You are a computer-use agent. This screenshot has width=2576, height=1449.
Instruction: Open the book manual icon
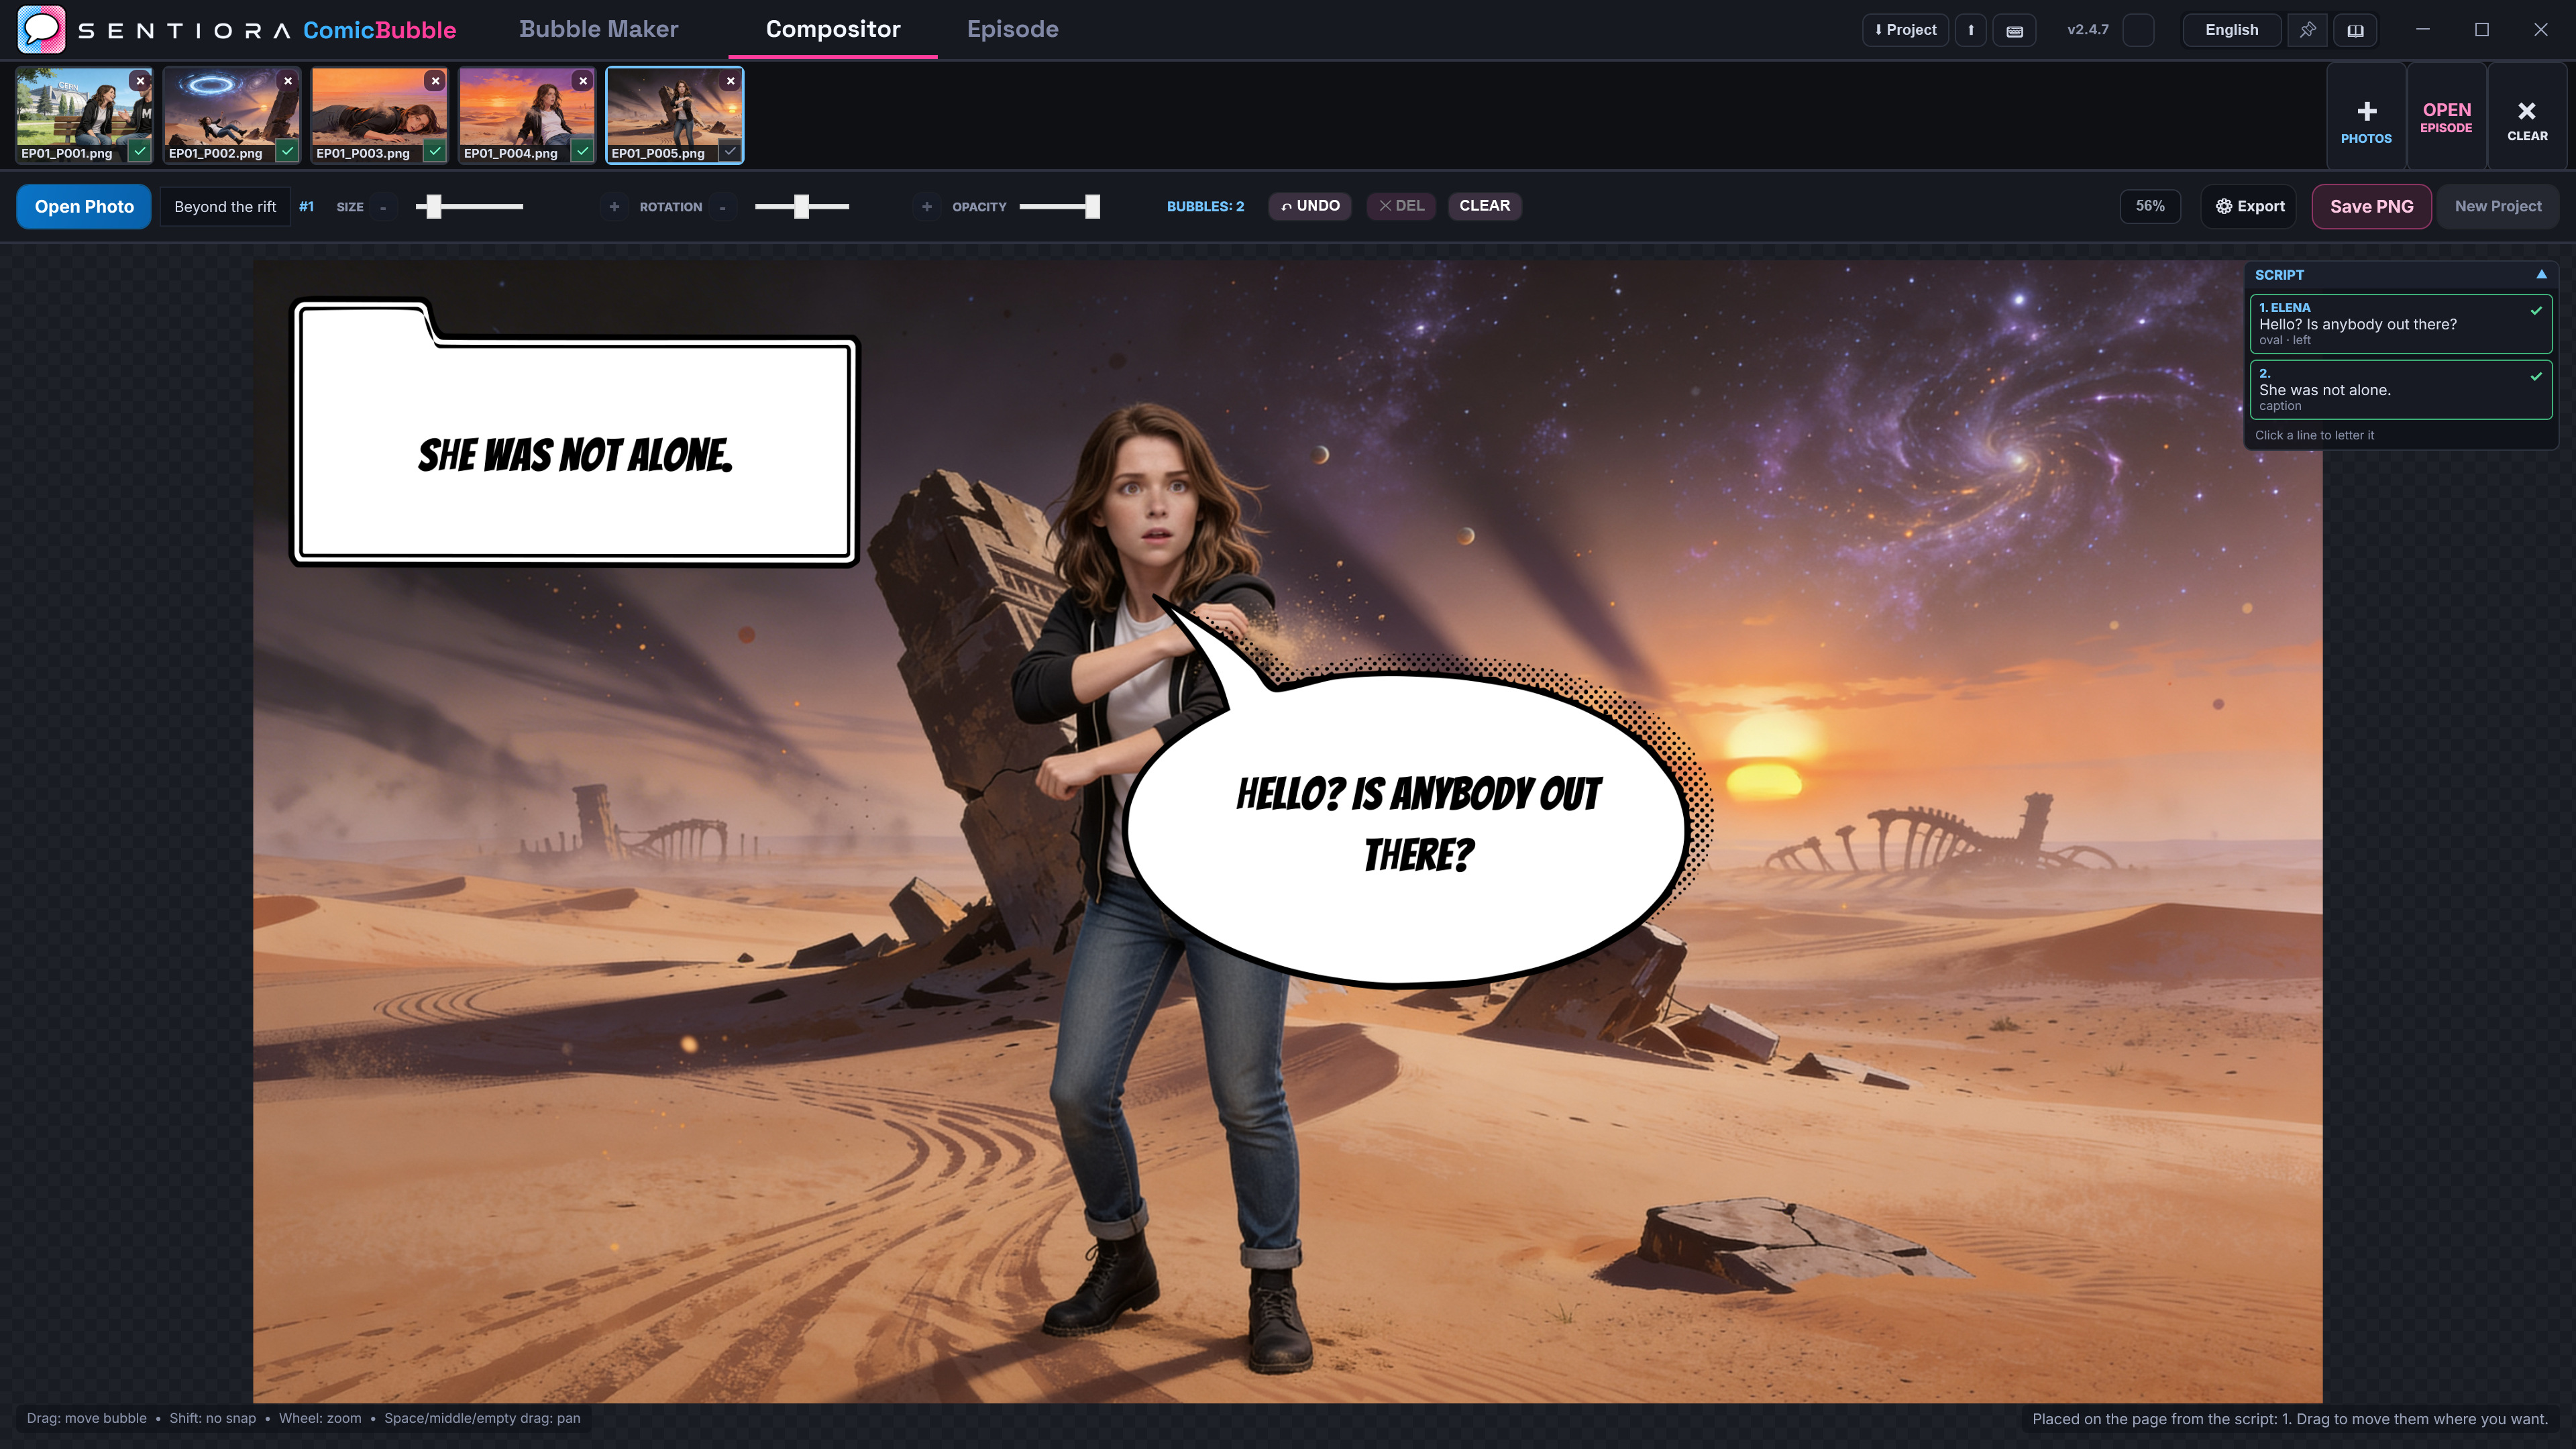coord(2355,30)
